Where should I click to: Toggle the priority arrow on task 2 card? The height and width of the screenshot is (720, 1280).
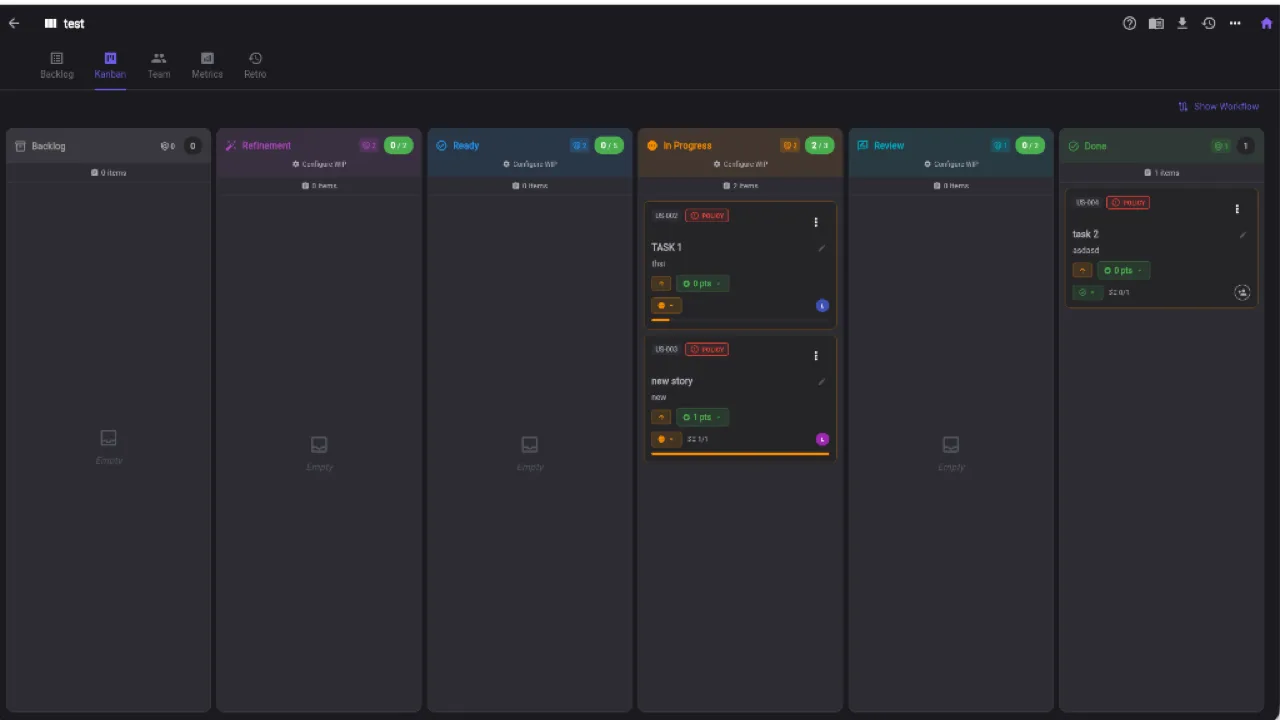point(1082,270)
